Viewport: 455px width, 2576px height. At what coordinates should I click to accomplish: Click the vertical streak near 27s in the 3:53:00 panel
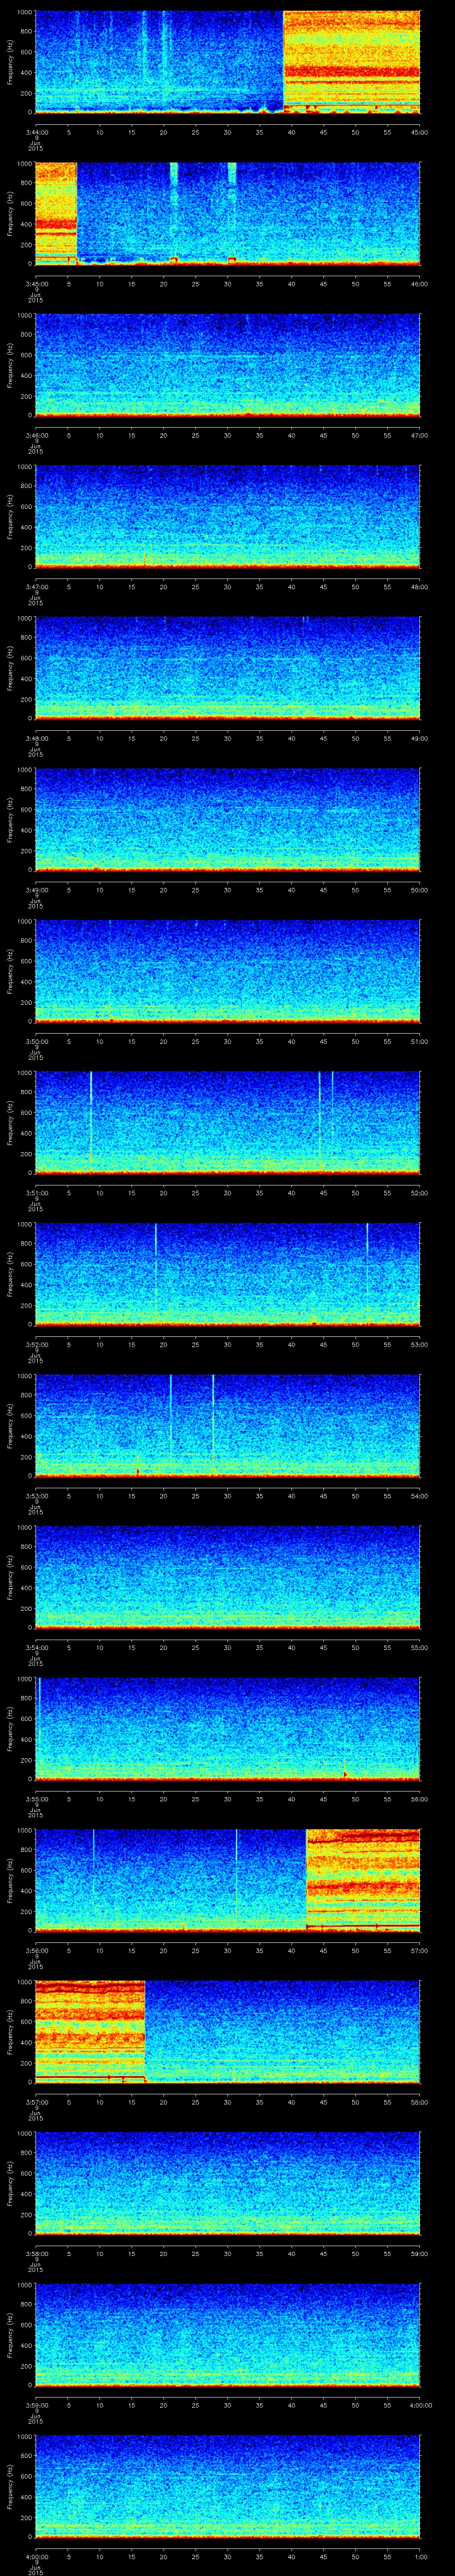pyautogui.click(x=213, y=1410)
